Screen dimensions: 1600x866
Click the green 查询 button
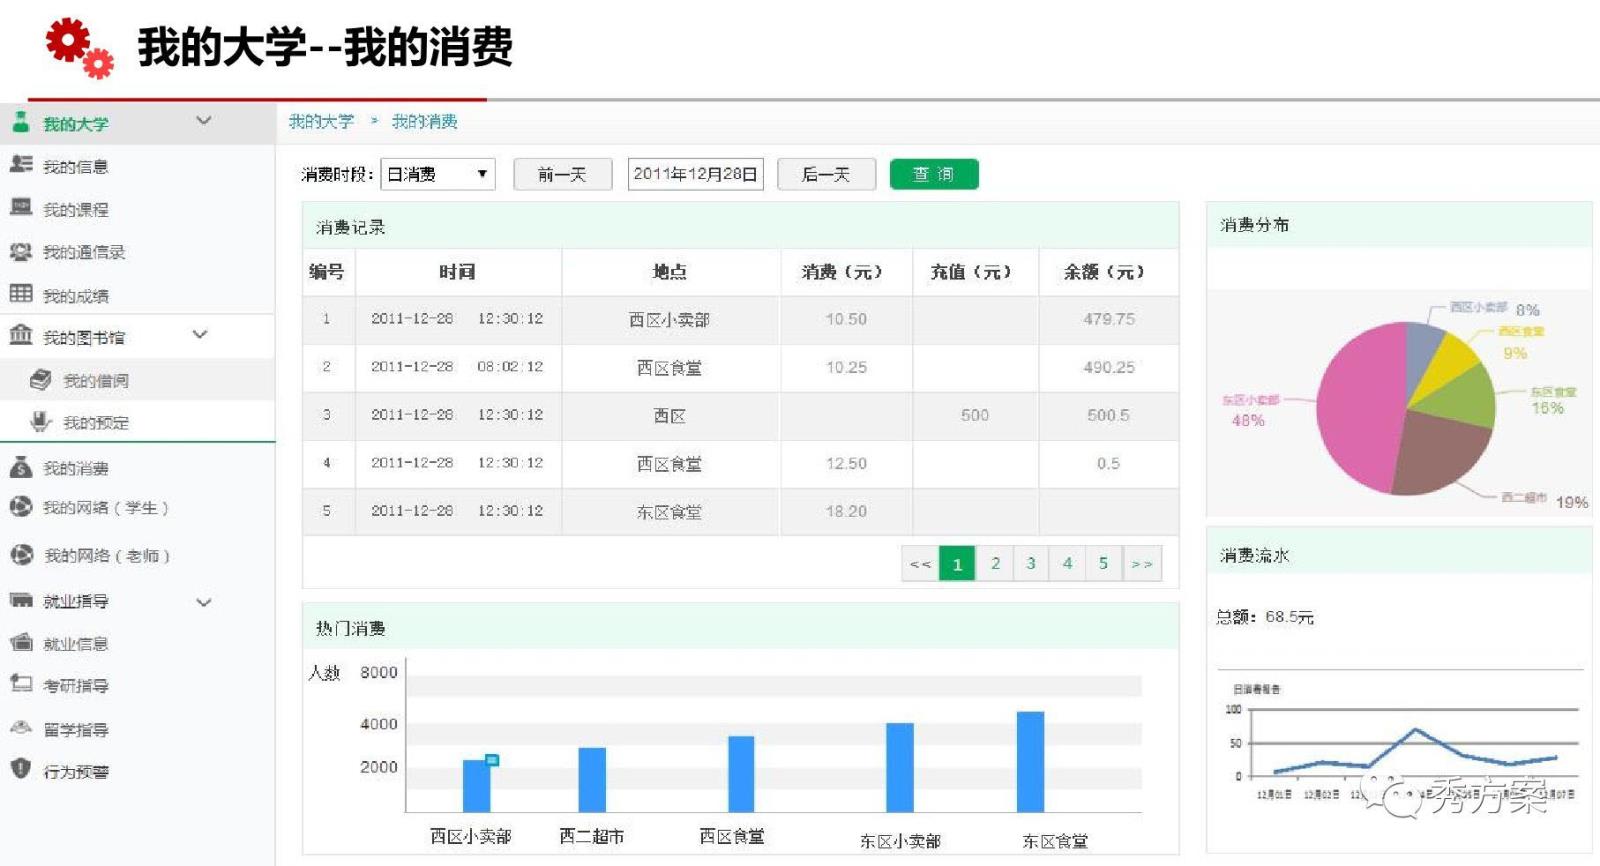click(x=933, y=174)
